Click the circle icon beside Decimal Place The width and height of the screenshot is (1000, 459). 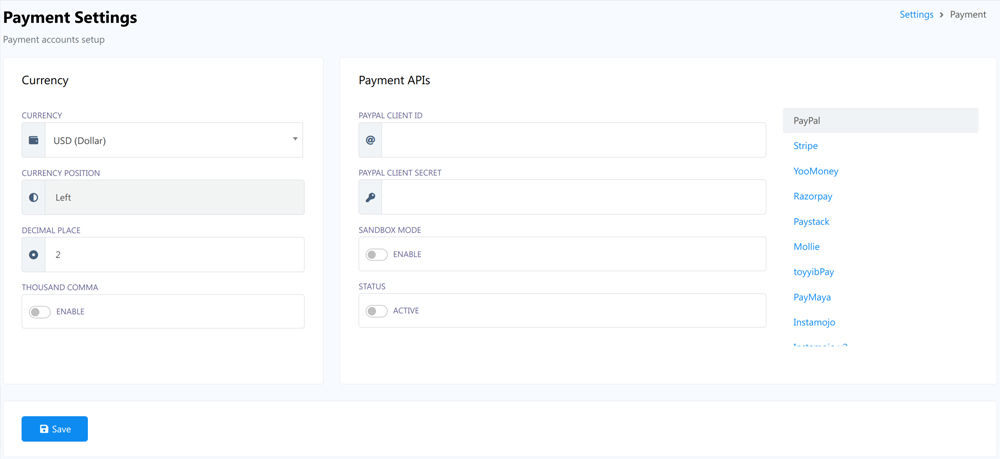coord(34,255)
